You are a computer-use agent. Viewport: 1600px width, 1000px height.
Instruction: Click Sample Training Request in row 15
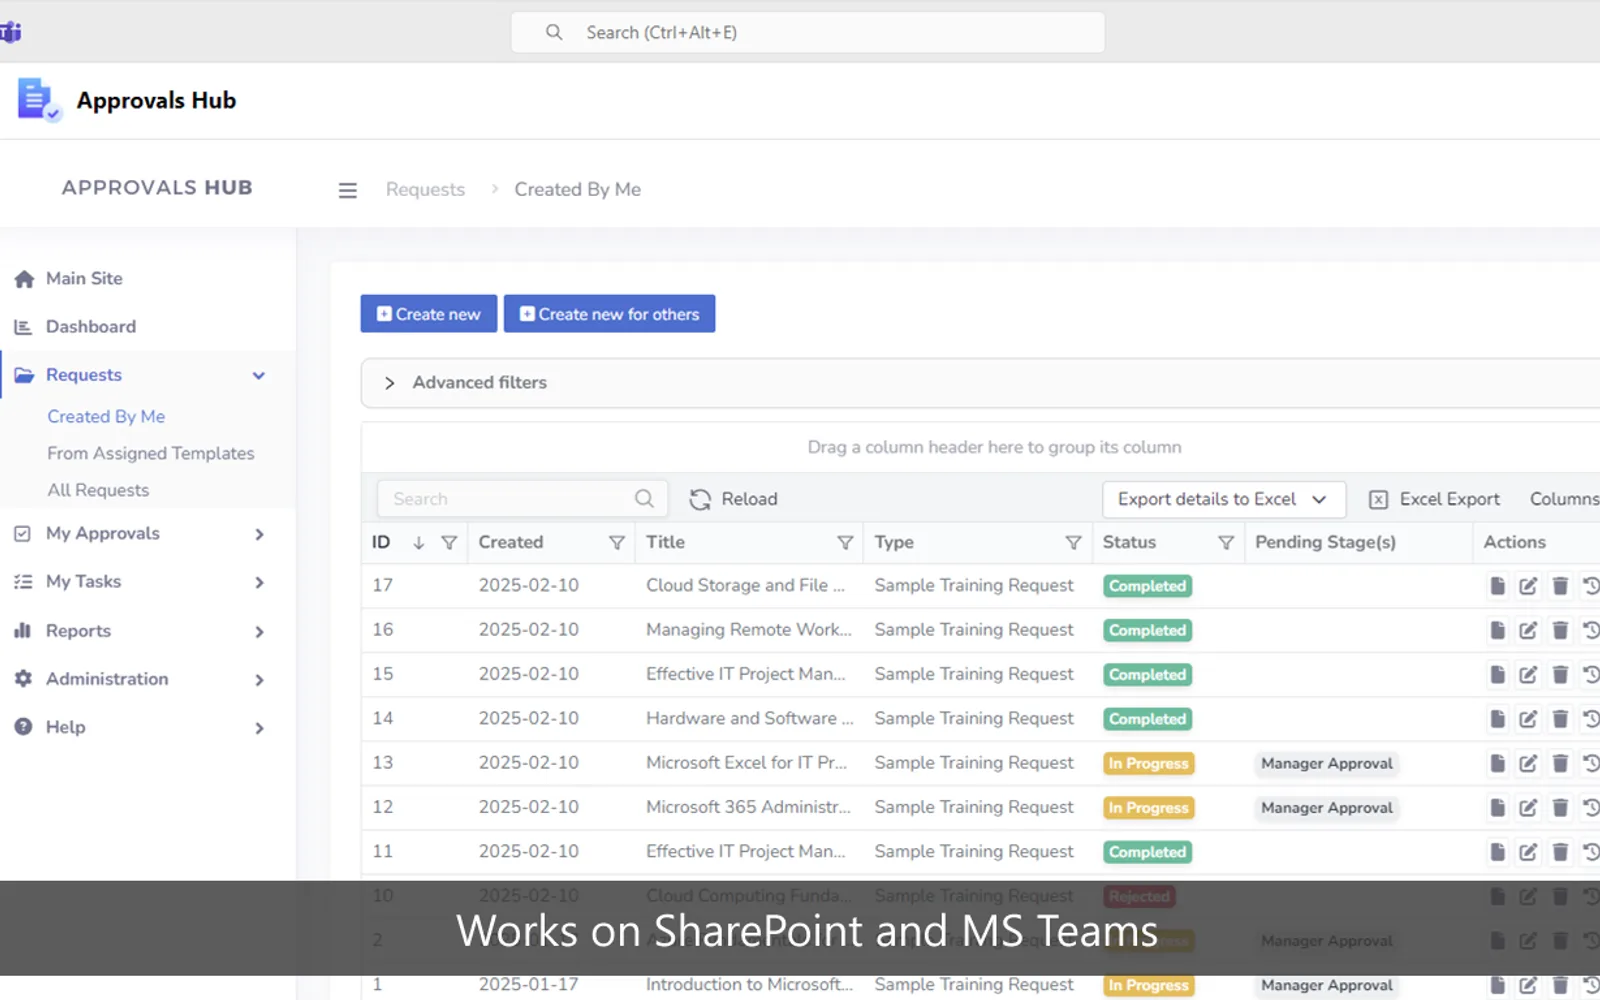point(974,674)
